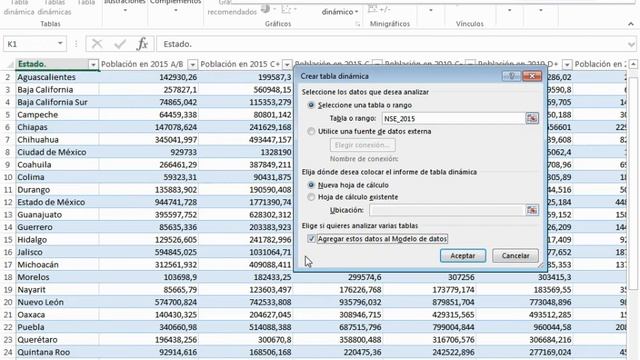Click Gráficos recomendados in ribbon
Screen dimensions: 640x360
(232, 8)
